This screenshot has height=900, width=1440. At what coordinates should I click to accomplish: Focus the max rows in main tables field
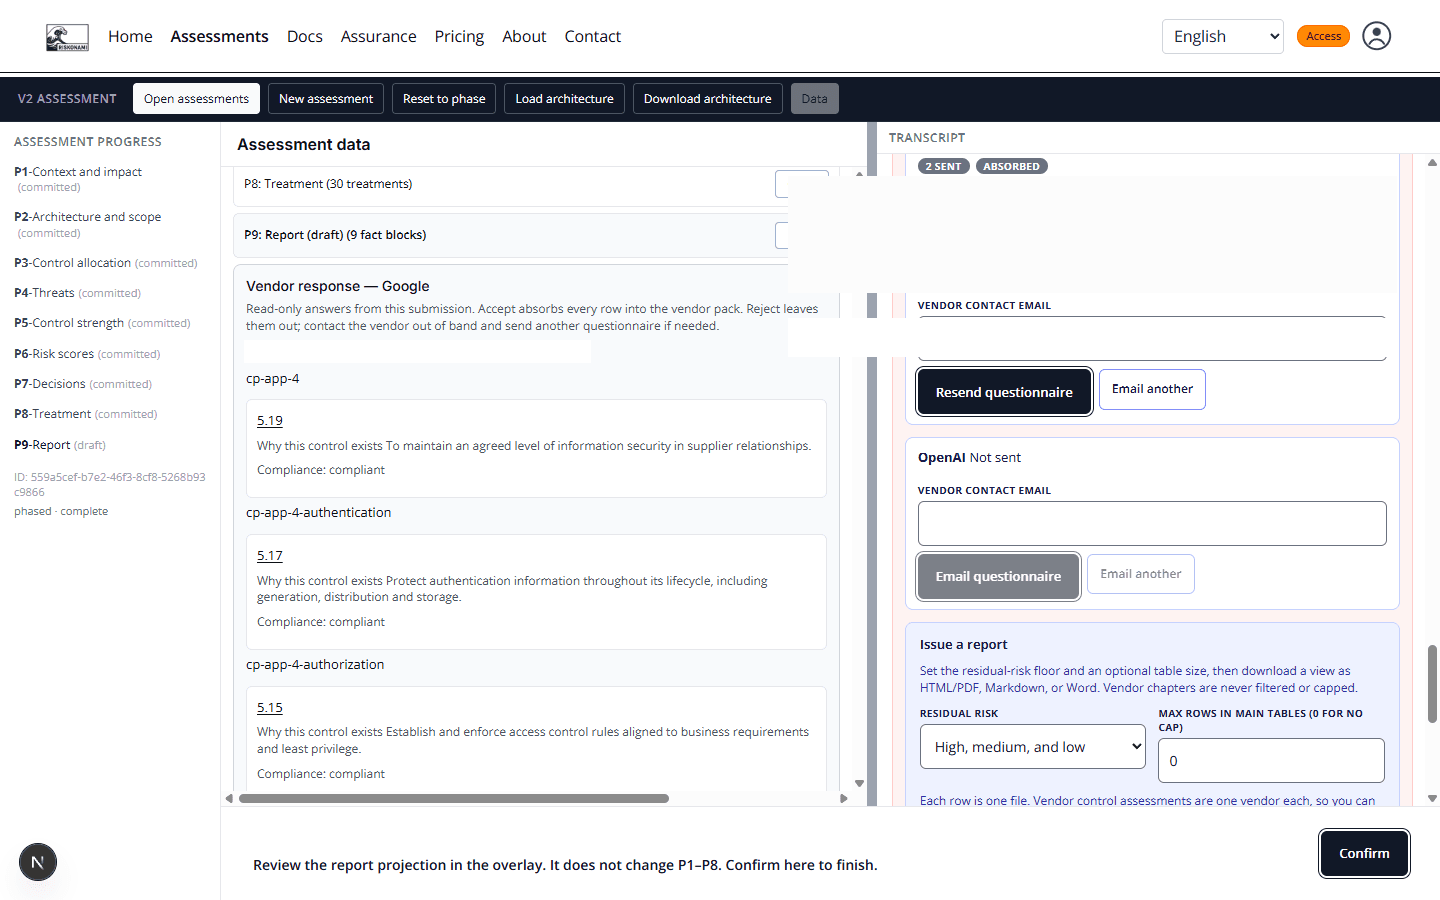[x=1271, y=761]
